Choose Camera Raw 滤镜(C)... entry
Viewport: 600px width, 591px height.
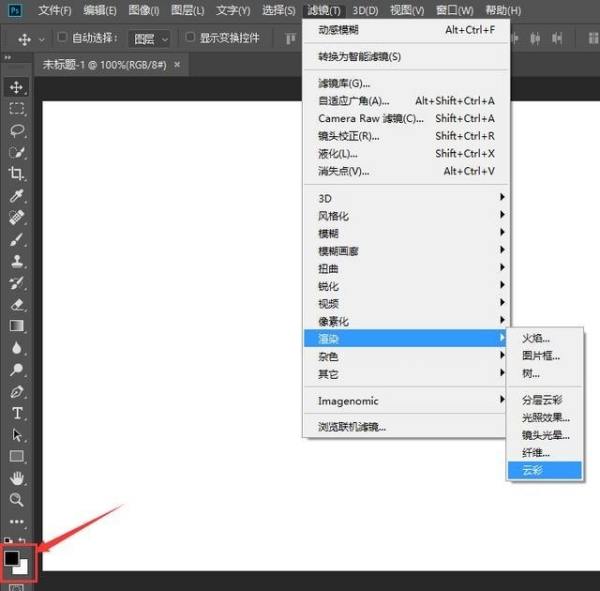405,118
